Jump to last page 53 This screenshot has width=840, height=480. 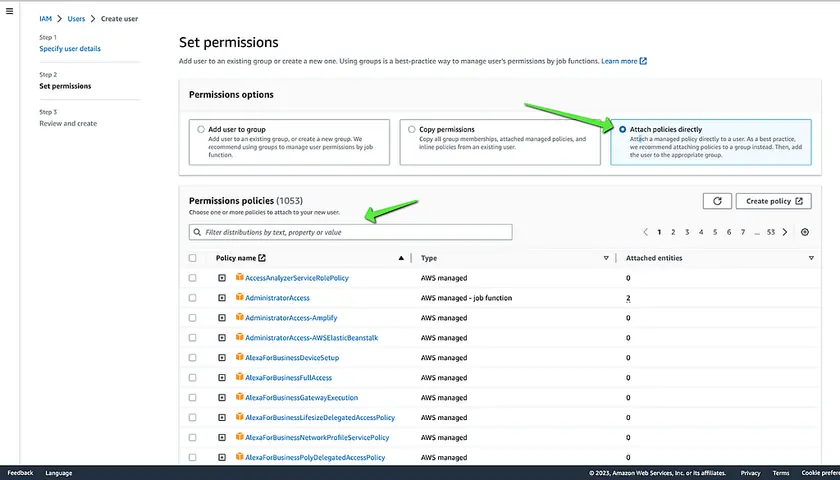click(x=770, y=232)
